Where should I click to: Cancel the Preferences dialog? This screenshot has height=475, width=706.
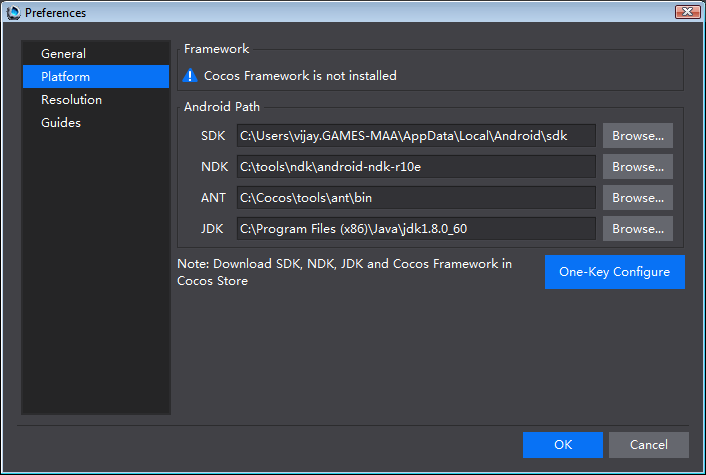(649, 445)
